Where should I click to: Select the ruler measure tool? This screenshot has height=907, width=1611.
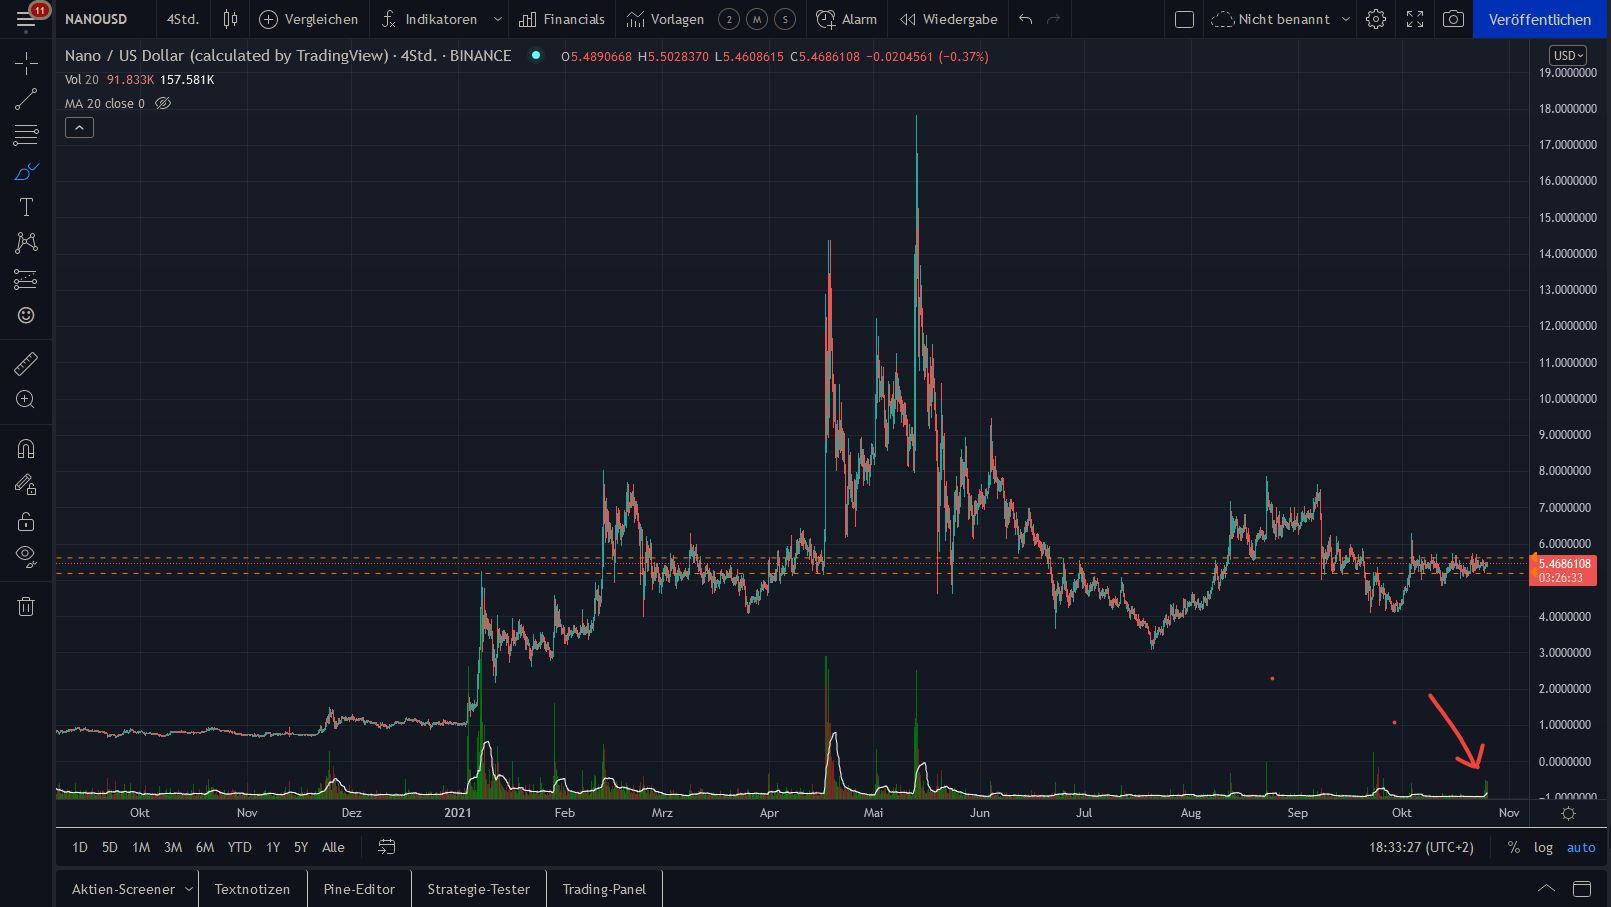coord(26,363)
